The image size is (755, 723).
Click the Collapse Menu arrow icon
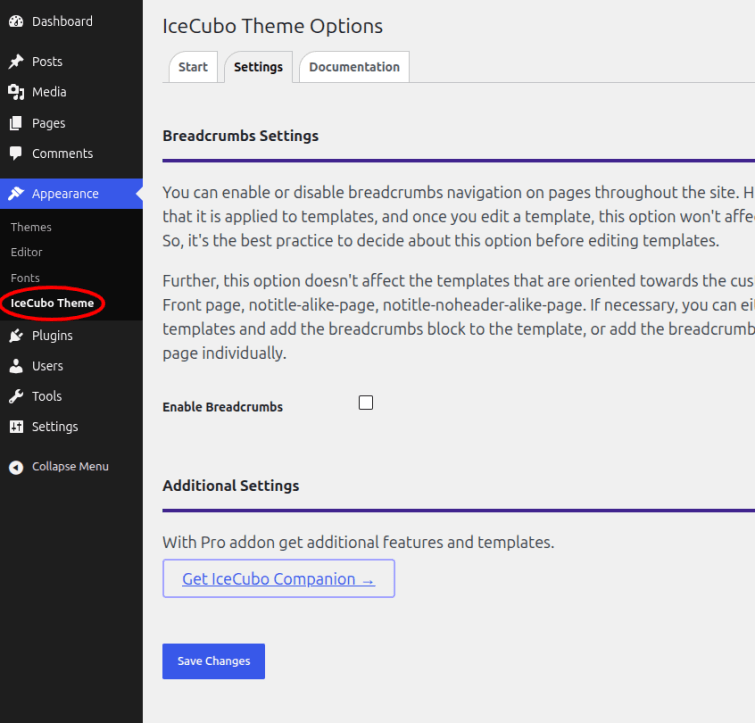(16, 467)
